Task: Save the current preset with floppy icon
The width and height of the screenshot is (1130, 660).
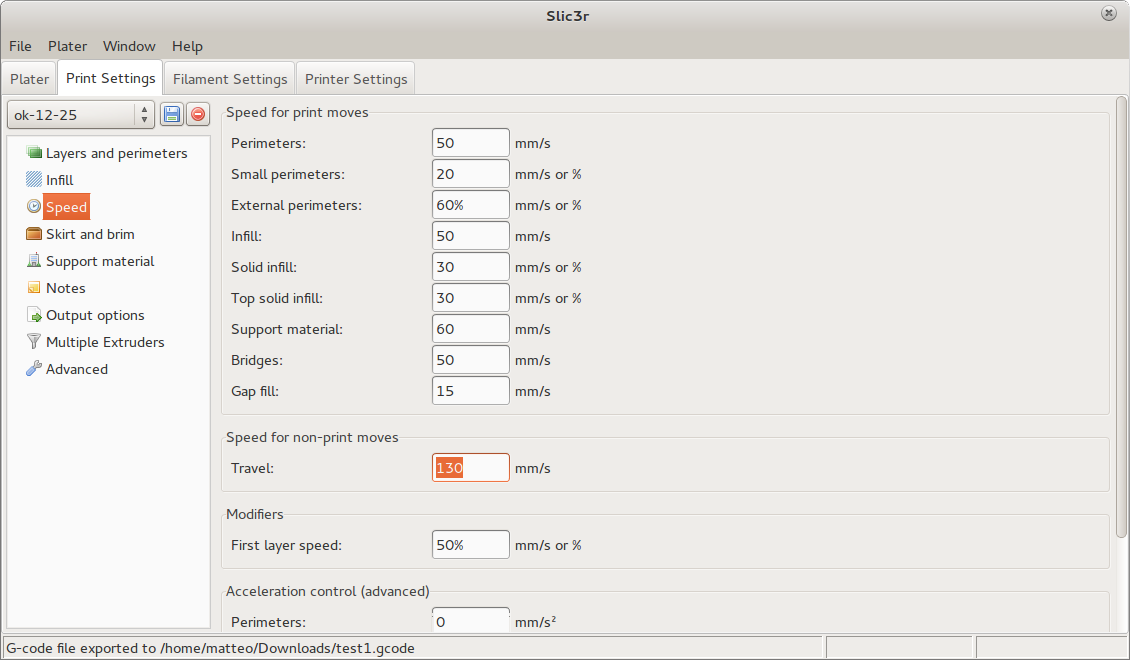Action: click(172, 114)
